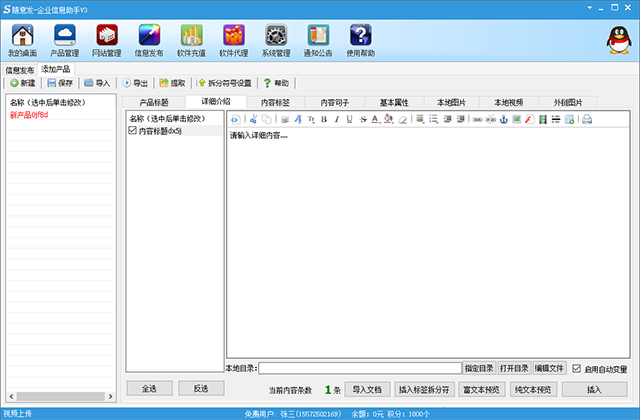Switch to 内容标签 tab
Image resolution: width=640 pixels, height=420 pixels.
[276, 102]
